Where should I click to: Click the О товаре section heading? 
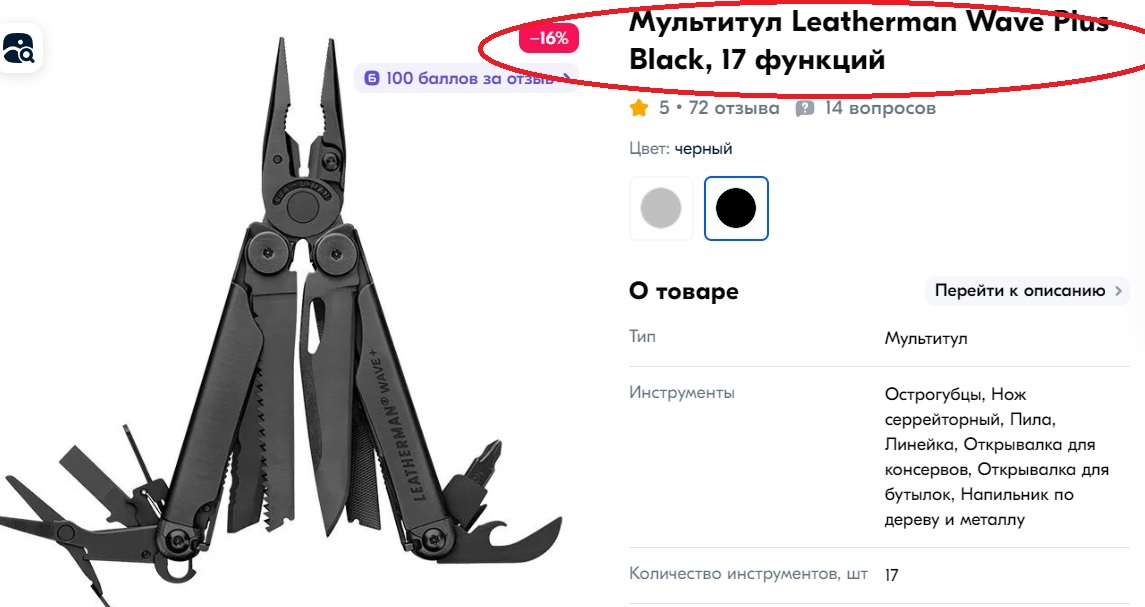point(683,291)
